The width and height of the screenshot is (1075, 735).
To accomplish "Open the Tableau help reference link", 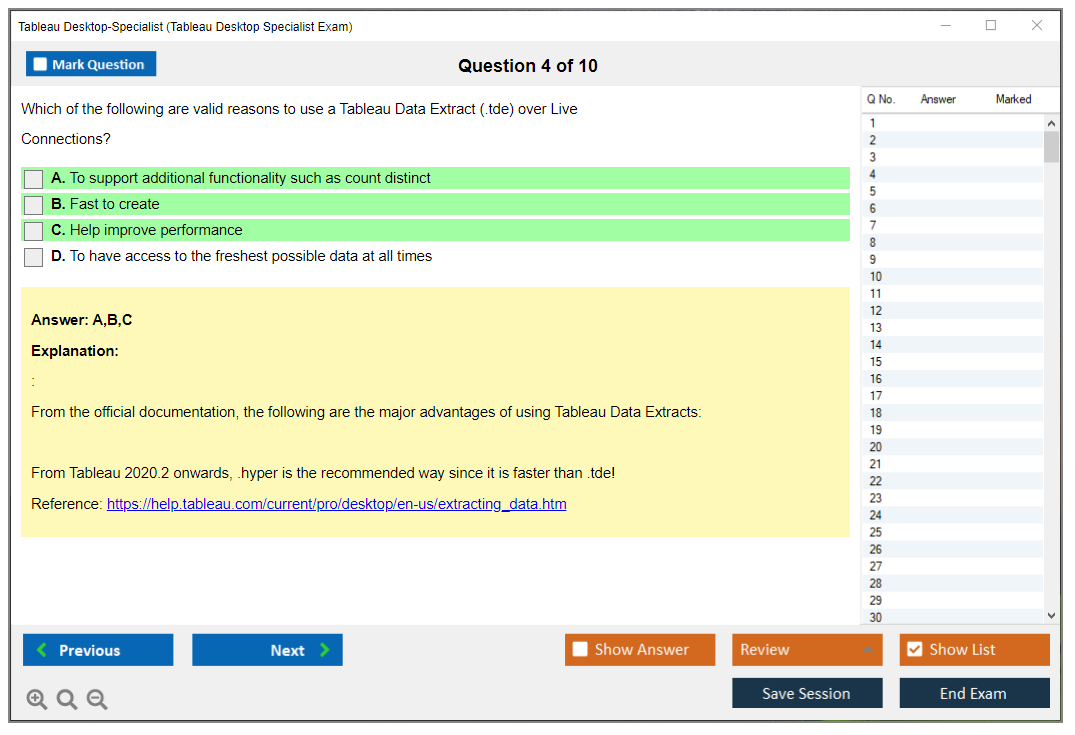I will click(336, 504).
